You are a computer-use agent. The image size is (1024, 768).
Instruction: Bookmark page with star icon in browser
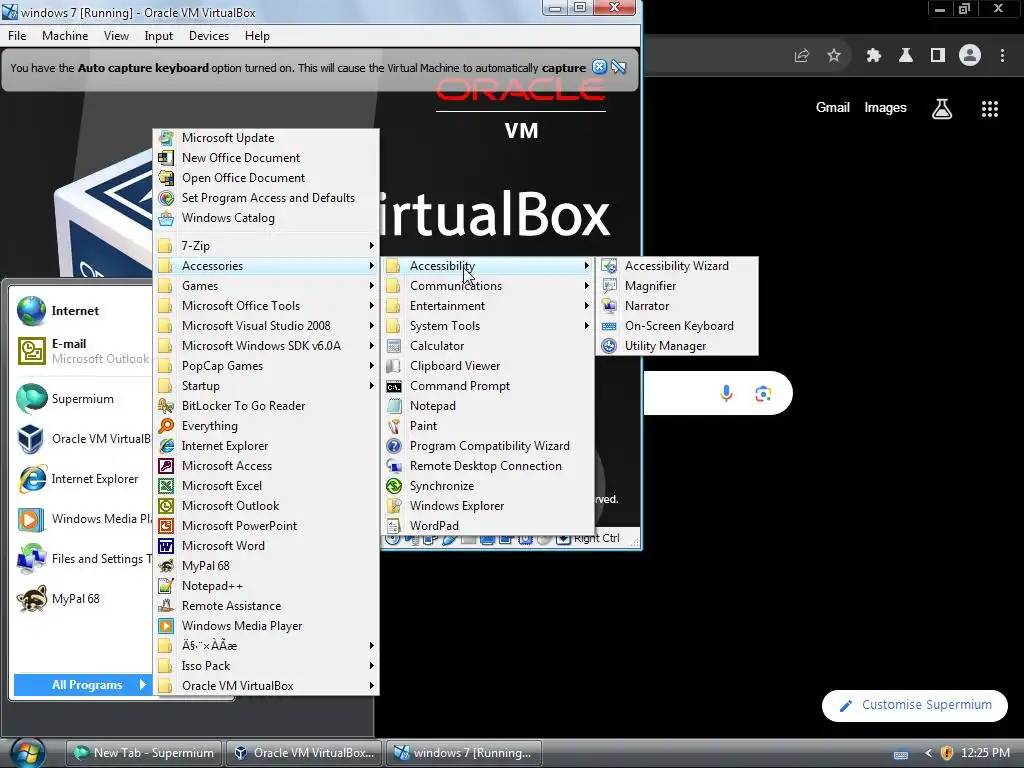[x=834, y=56]
